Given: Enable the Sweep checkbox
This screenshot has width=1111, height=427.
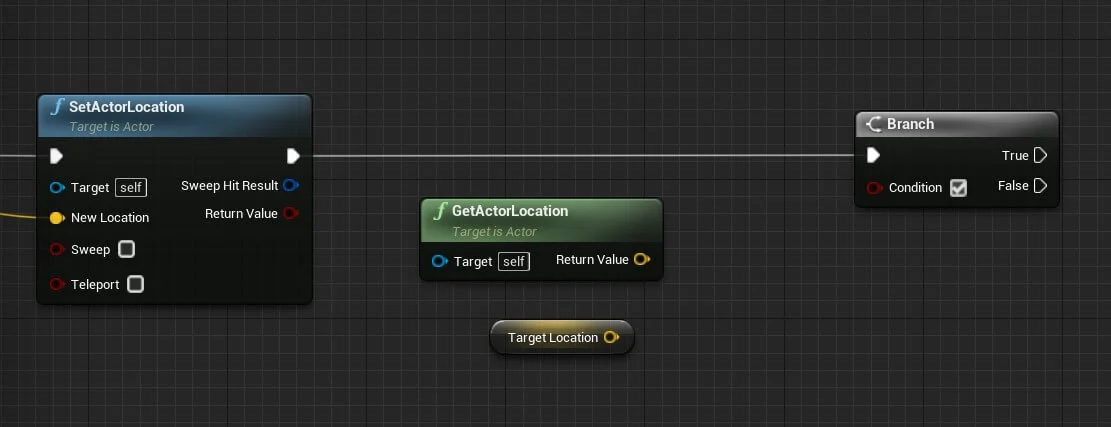Looking at the screenshot, I should click(x=127, y=249).
